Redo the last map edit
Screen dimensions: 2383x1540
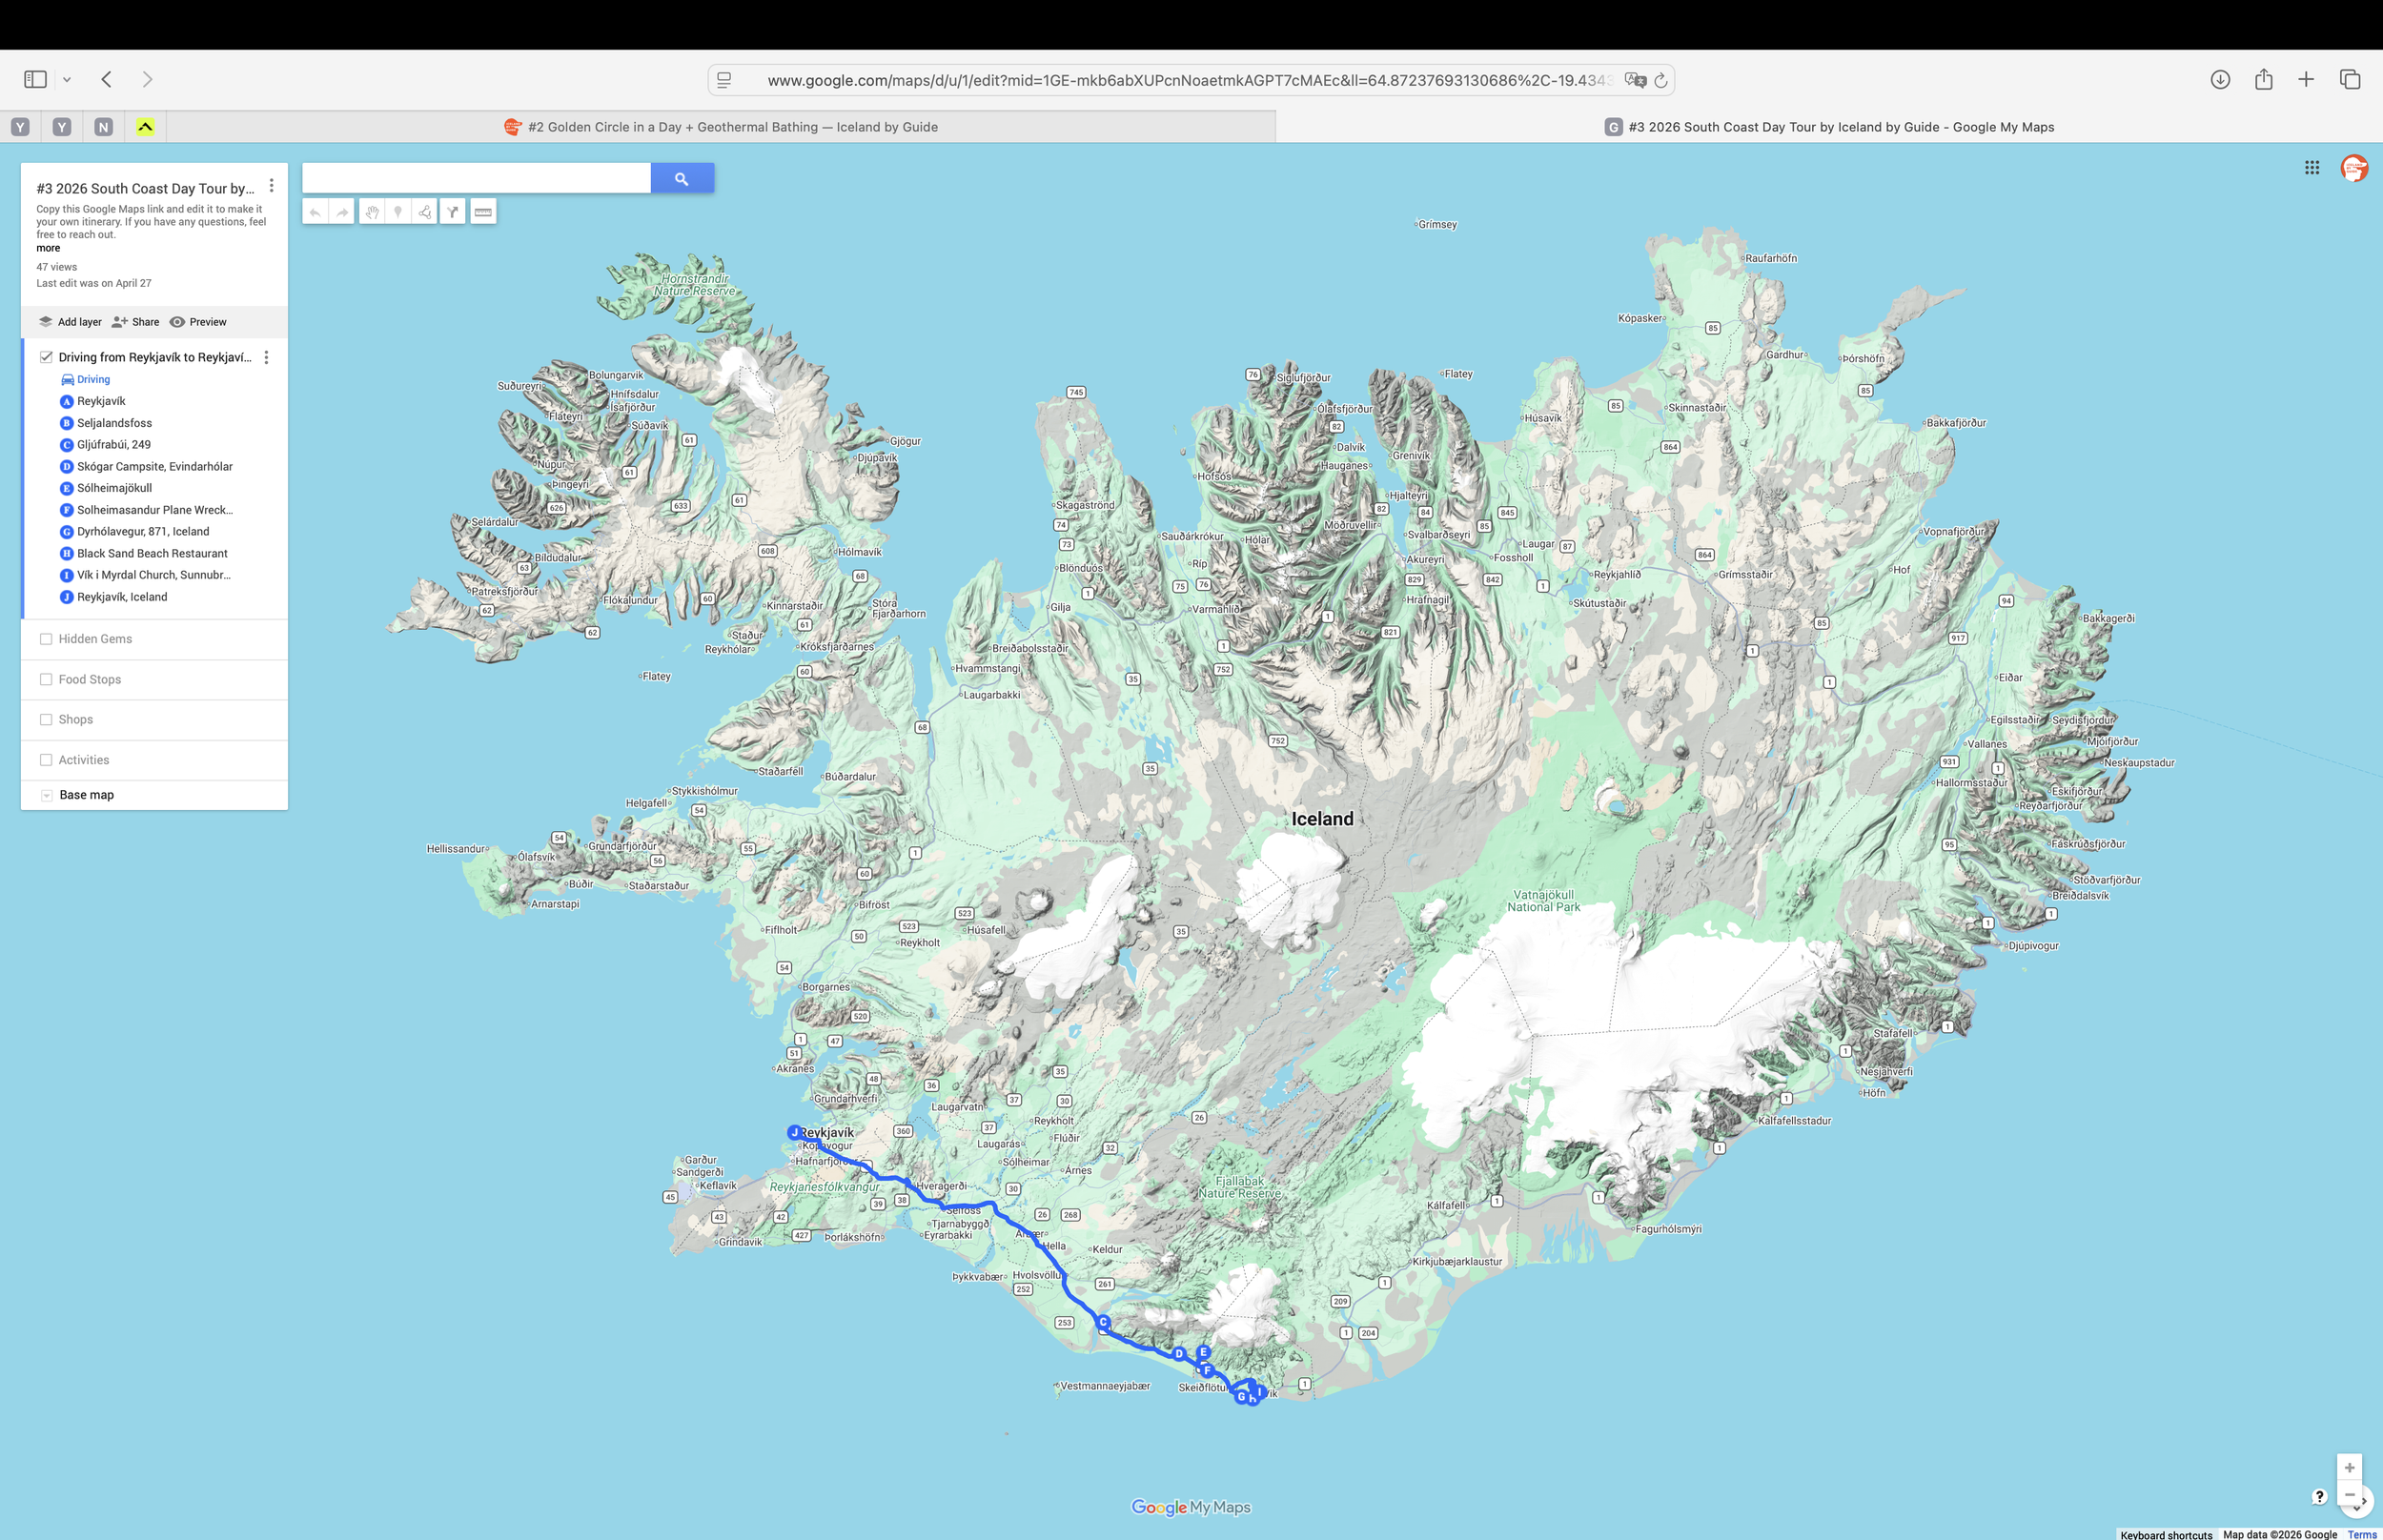click(x=342, y=212)
